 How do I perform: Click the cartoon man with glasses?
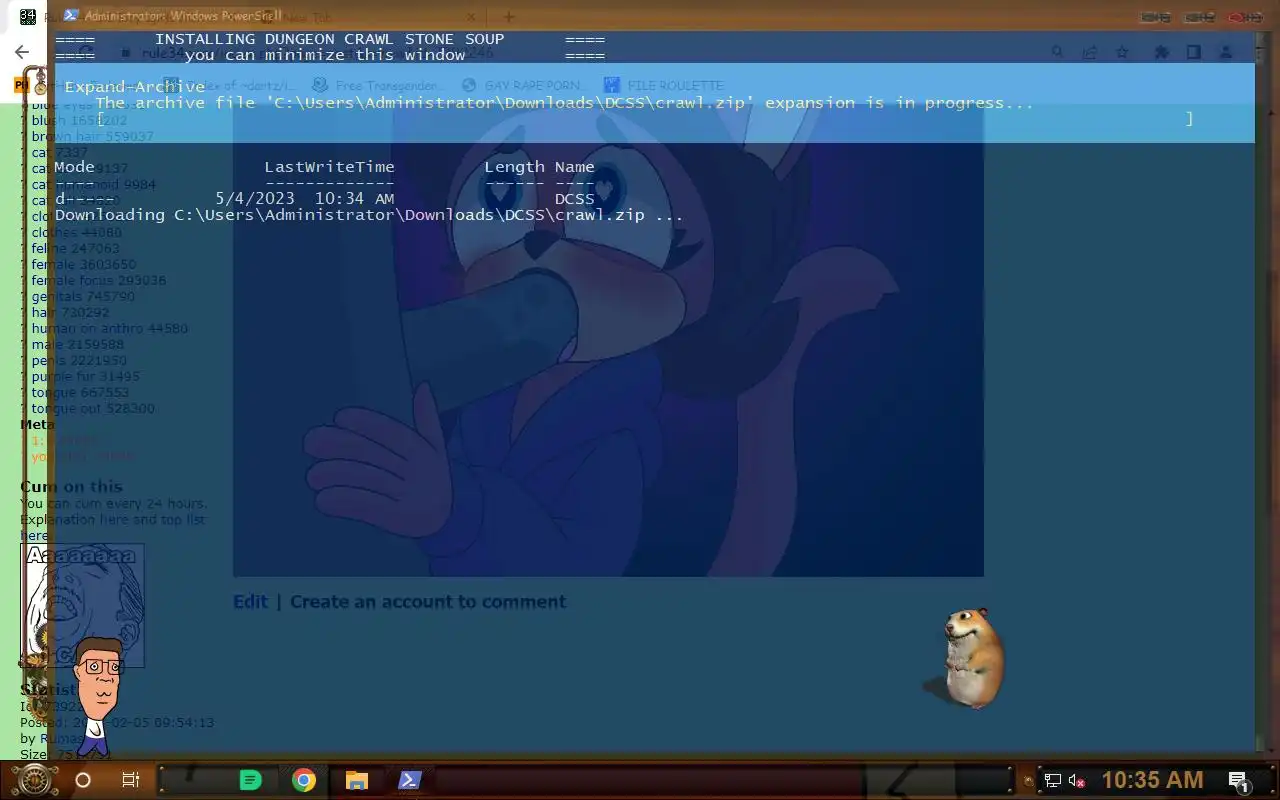point(97,698)
